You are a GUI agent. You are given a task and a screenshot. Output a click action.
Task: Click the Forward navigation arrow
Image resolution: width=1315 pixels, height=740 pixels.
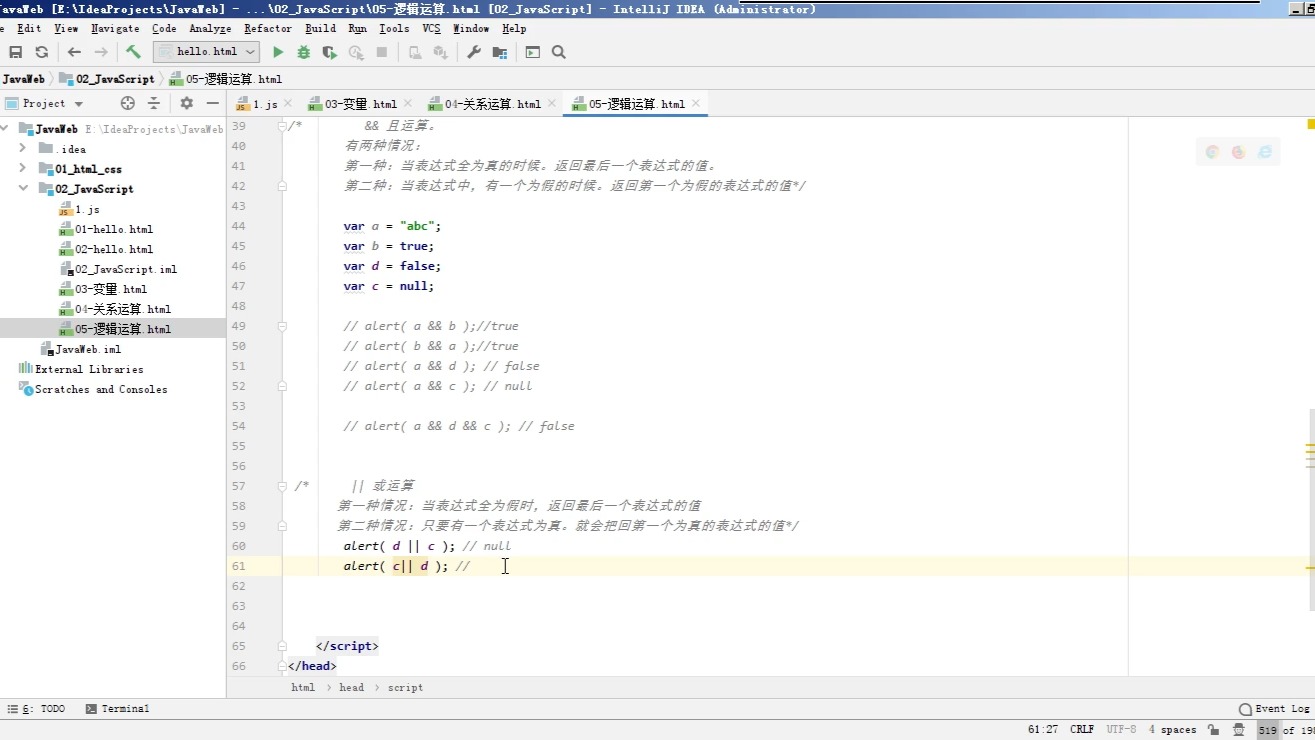point(101,52)
